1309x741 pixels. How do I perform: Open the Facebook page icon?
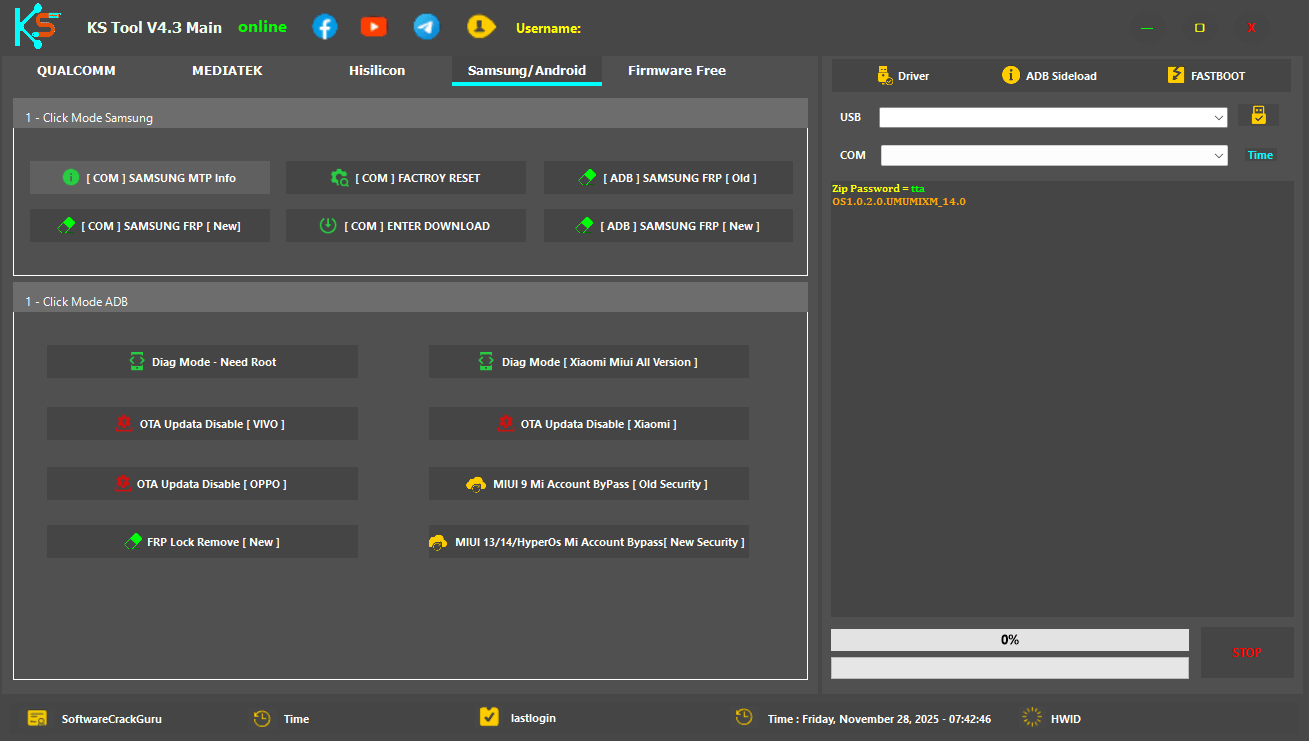324,26
